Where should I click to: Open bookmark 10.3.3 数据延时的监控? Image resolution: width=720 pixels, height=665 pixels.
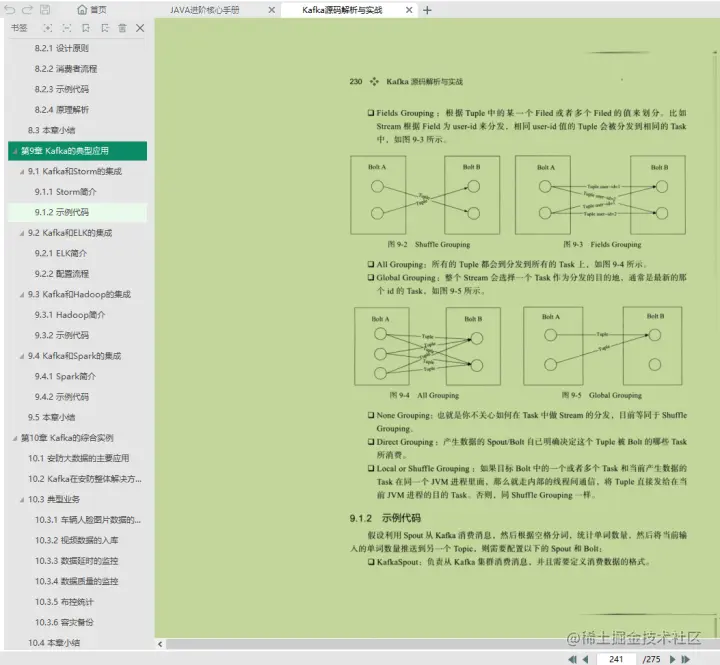(x=76, y=561)
